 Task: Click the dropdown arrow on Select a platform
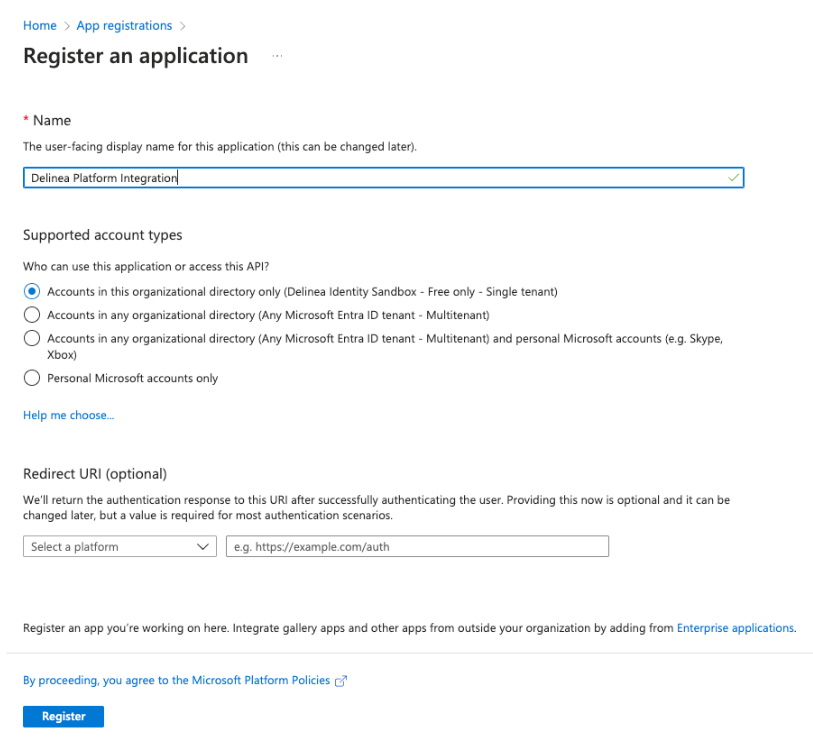pyautogui.click(x=204, y=546)
